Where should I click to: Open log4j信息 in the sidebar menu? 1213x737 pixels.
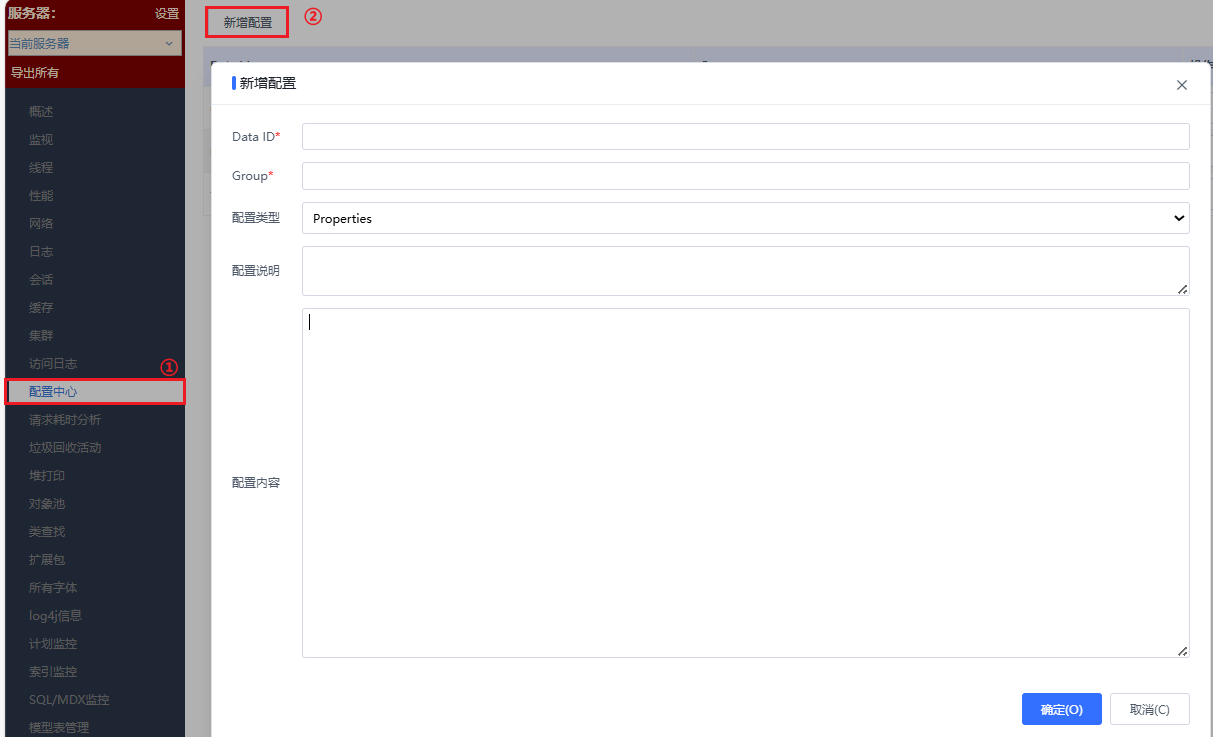pyautogui.click(x=56, y=616)
